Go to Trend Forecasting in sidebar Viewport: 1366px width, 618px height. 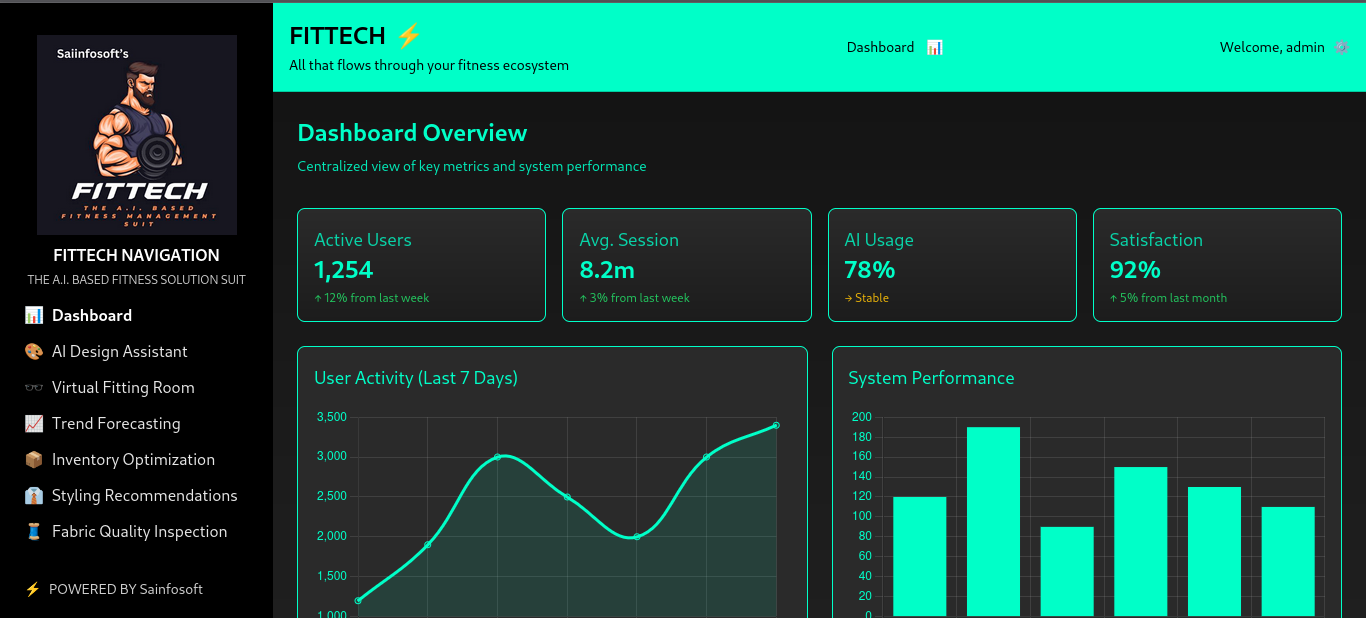[x=116, y=423]
